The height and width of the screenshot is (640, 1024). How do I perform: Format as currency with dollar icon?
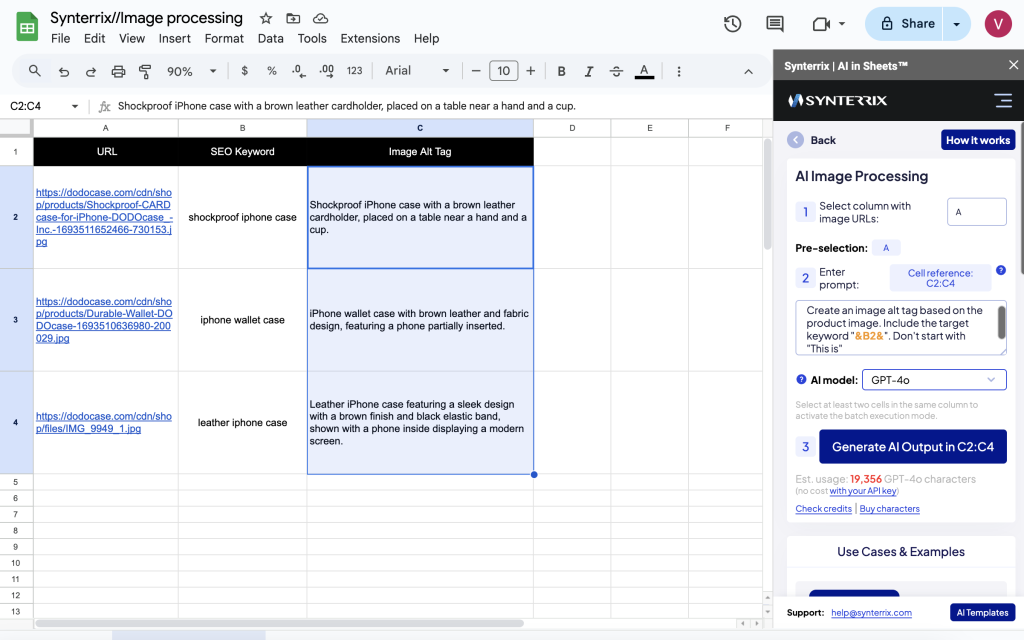(x=244, y=71)
